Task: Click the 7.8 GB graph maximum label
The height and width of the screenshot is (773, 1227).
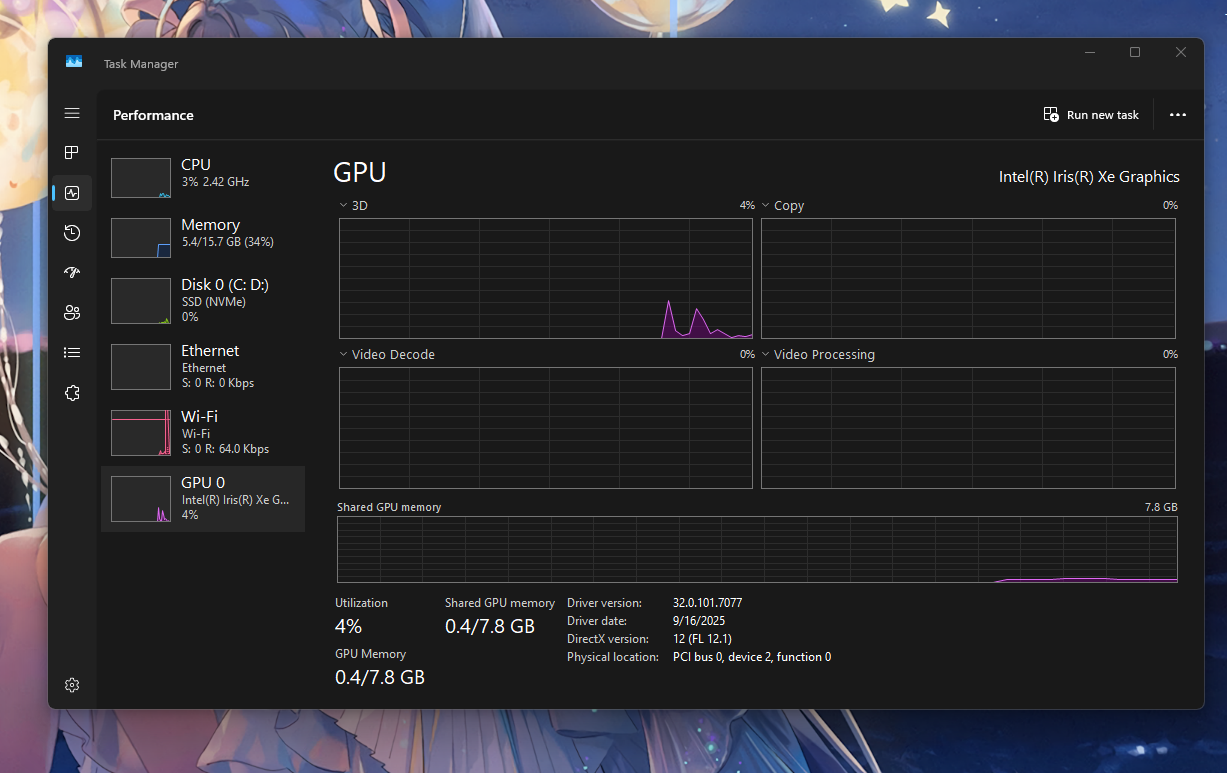Action: point(1161,507)
